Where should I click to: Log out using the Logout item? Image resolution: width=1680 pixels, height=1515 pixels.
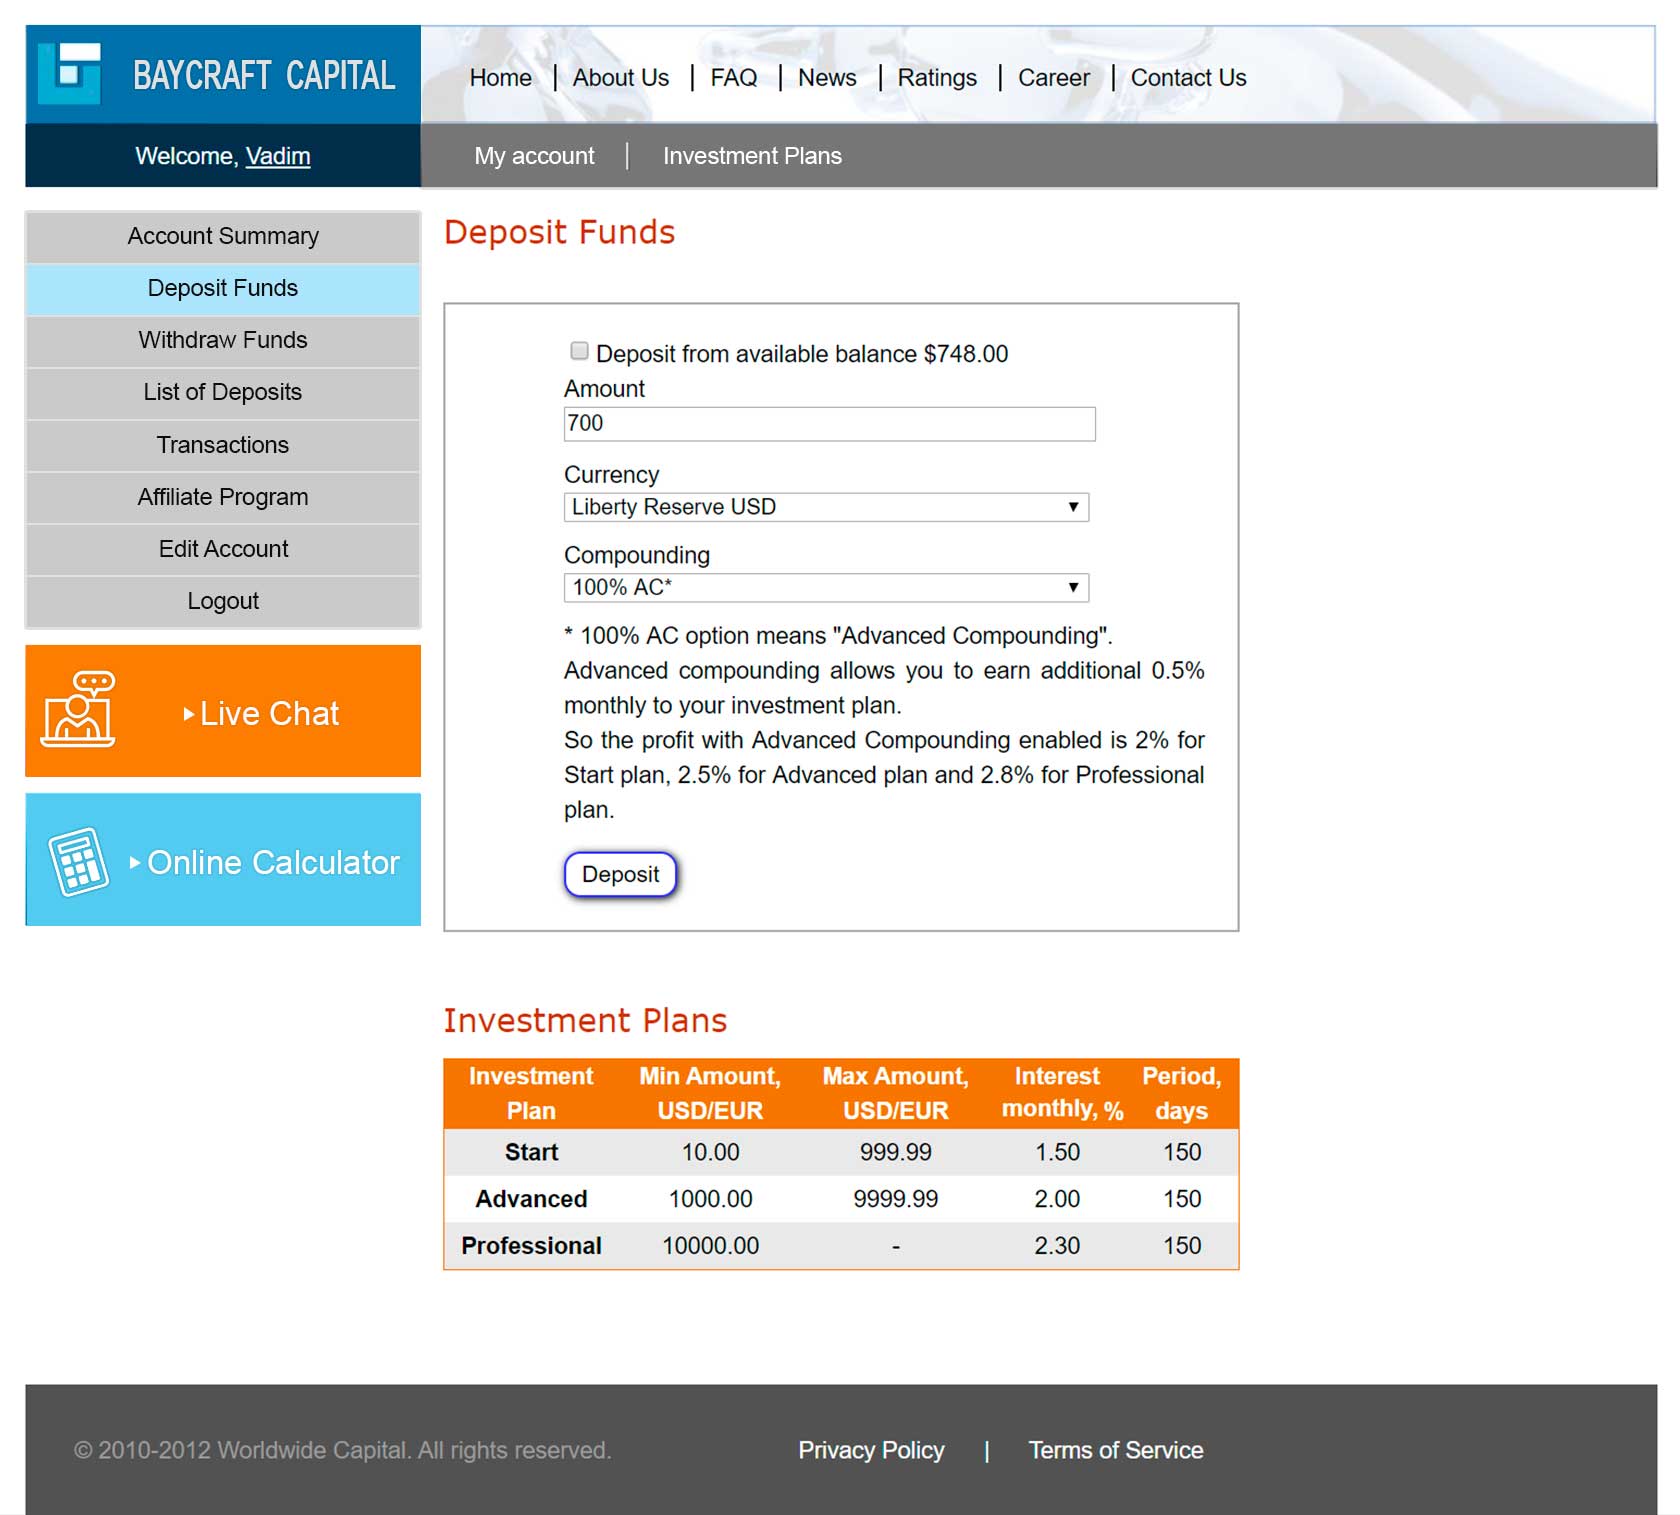point(222,601)
